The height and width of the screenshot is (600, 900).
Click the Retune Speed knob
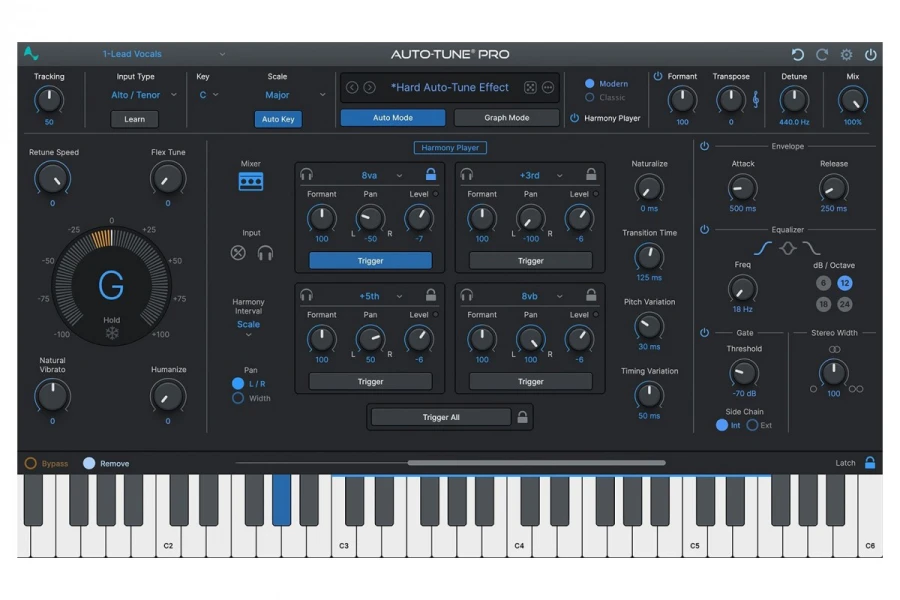coord(53,179)
